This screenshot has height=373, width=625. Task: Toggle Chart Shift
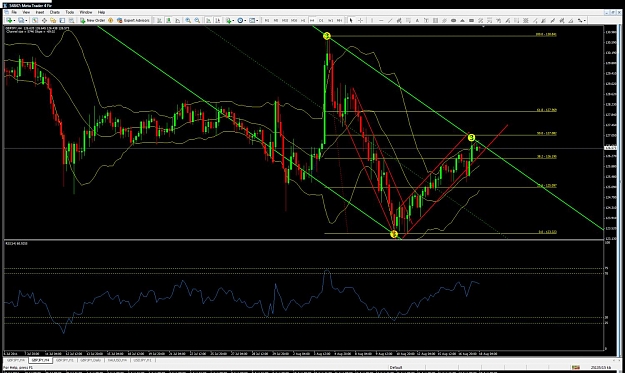coord(218,20)
